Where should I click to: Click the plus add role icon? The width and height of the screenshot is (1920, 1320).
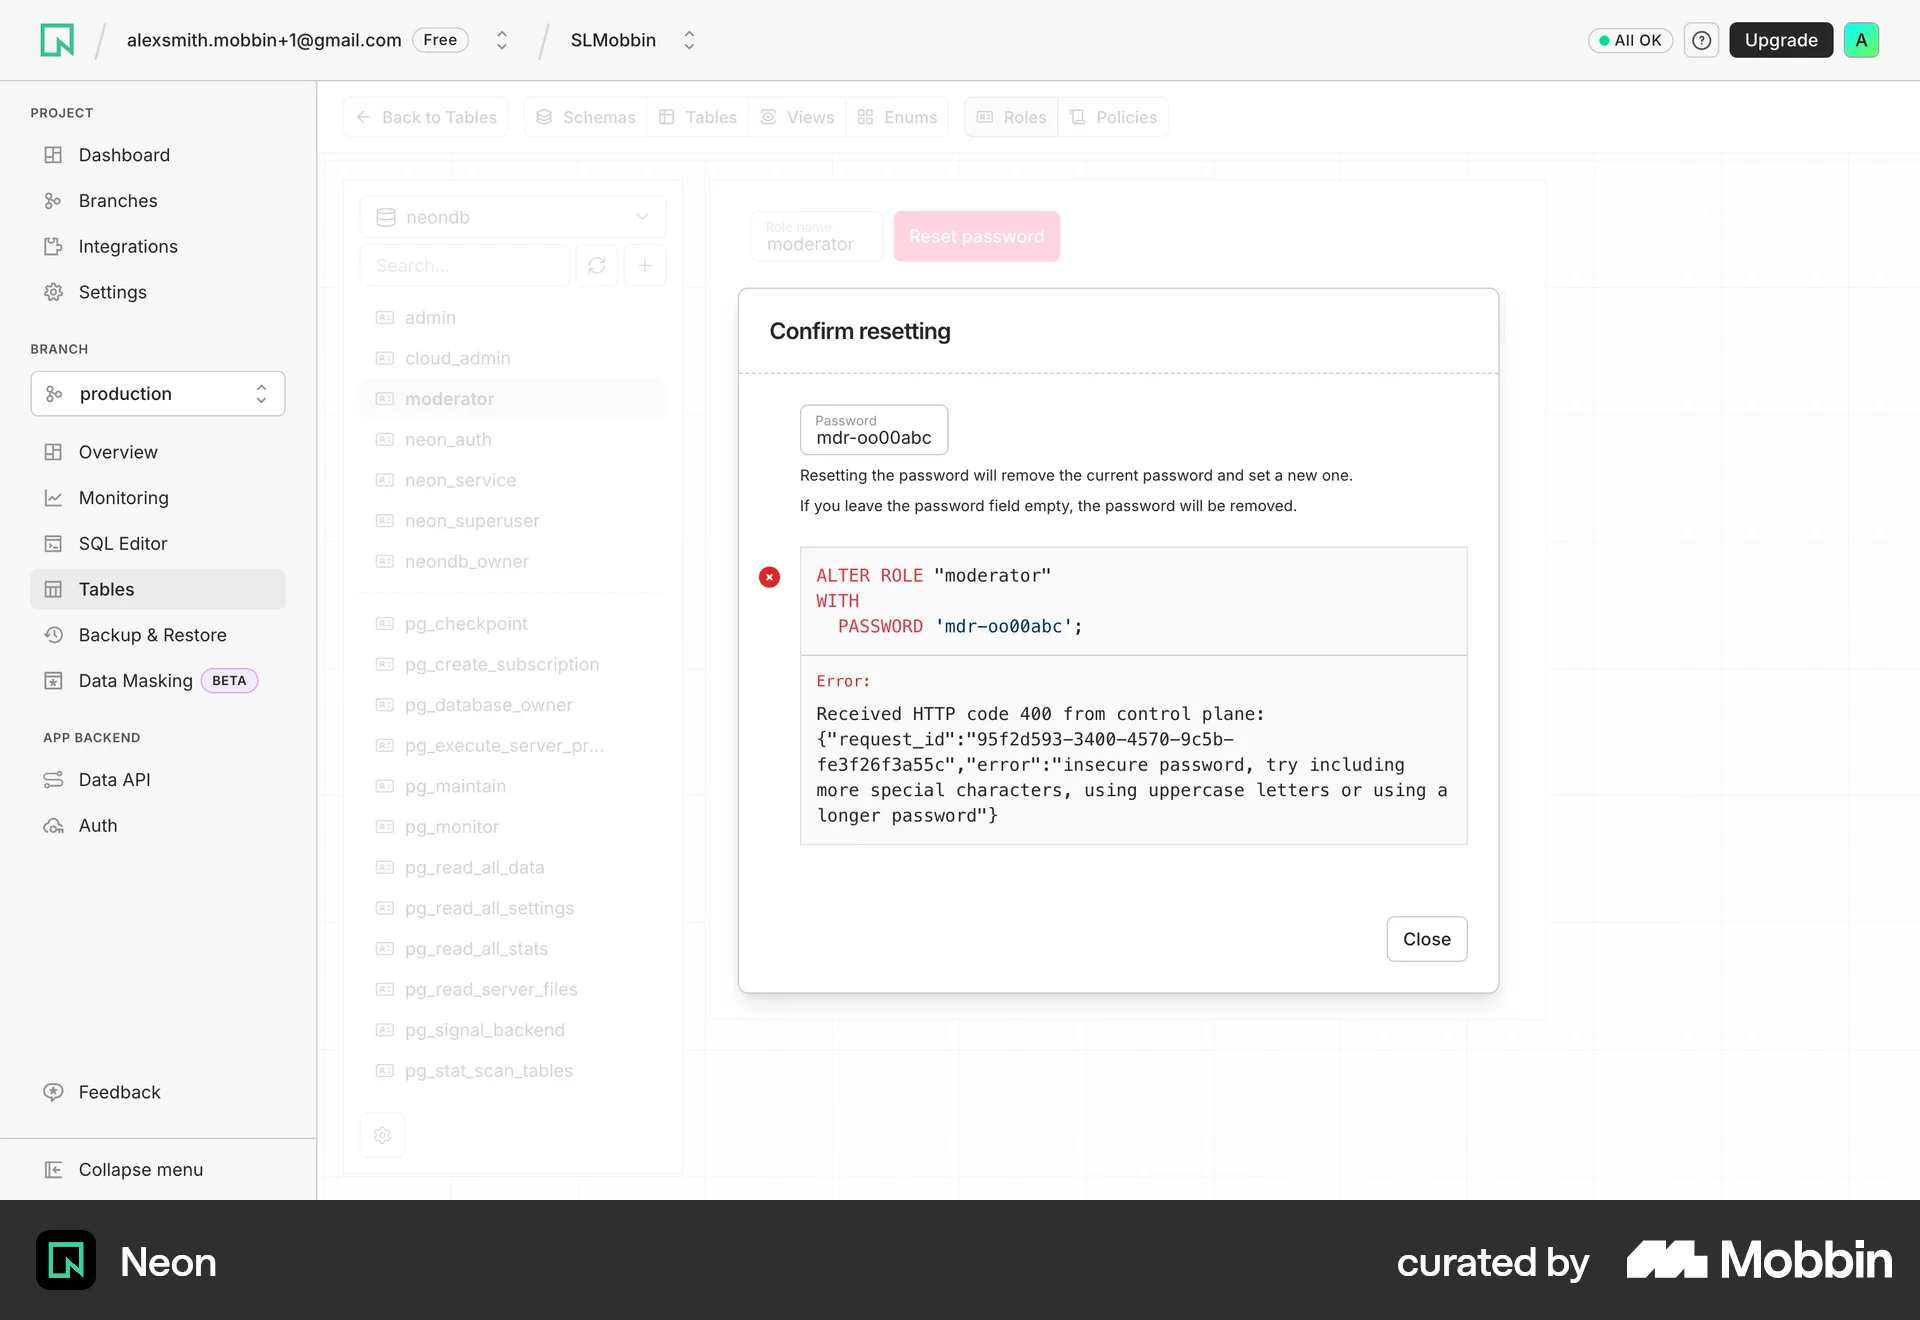[645, 265]
